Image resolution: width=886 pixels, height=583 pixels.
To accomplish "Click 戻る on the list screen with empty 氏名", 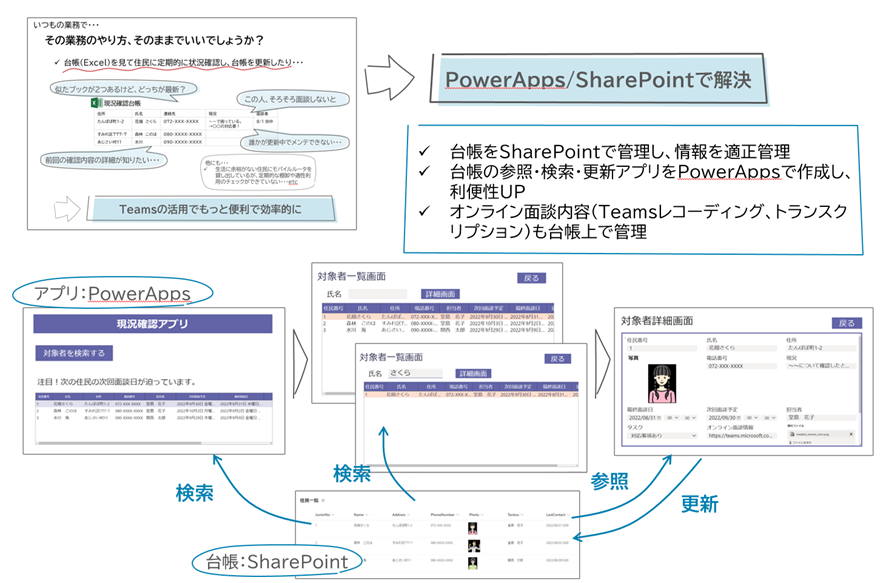I will point(531,278).
